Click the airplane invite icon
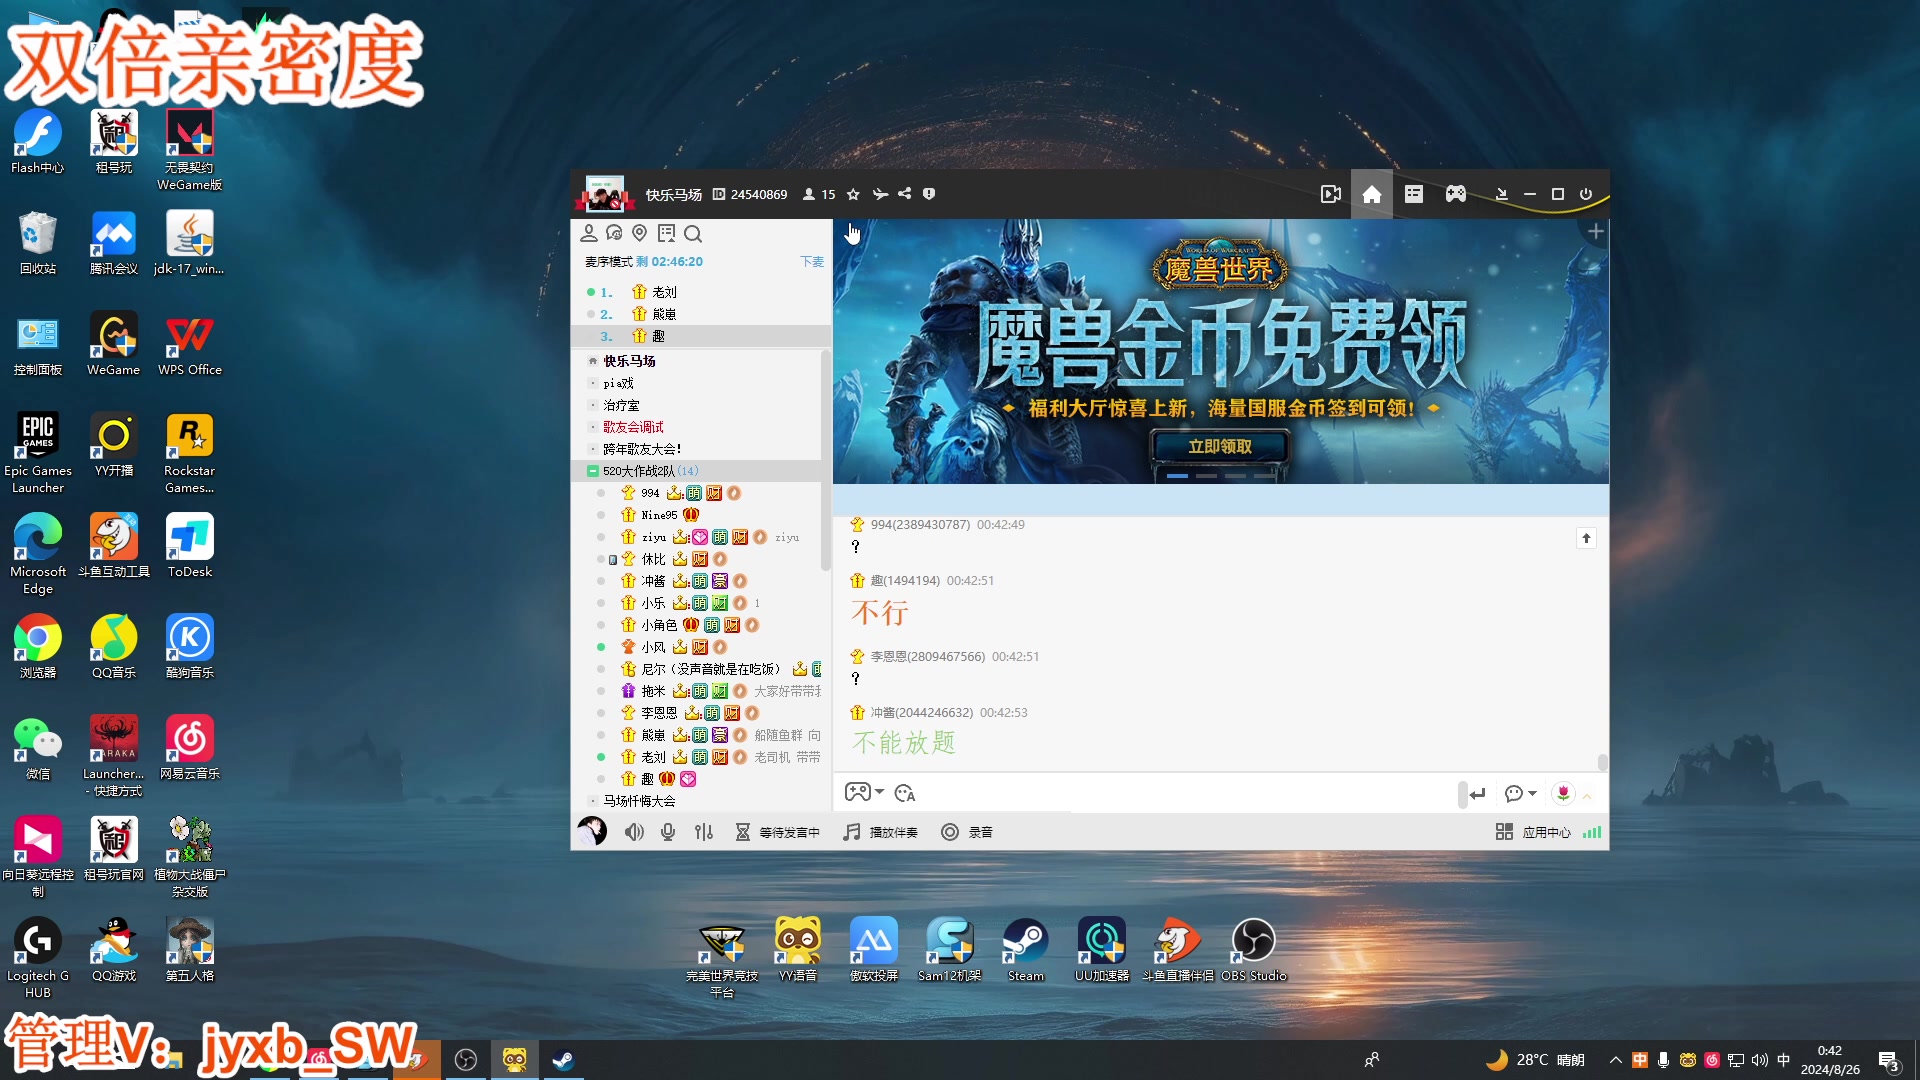1920x1080 pixels. tap(880, 194)
